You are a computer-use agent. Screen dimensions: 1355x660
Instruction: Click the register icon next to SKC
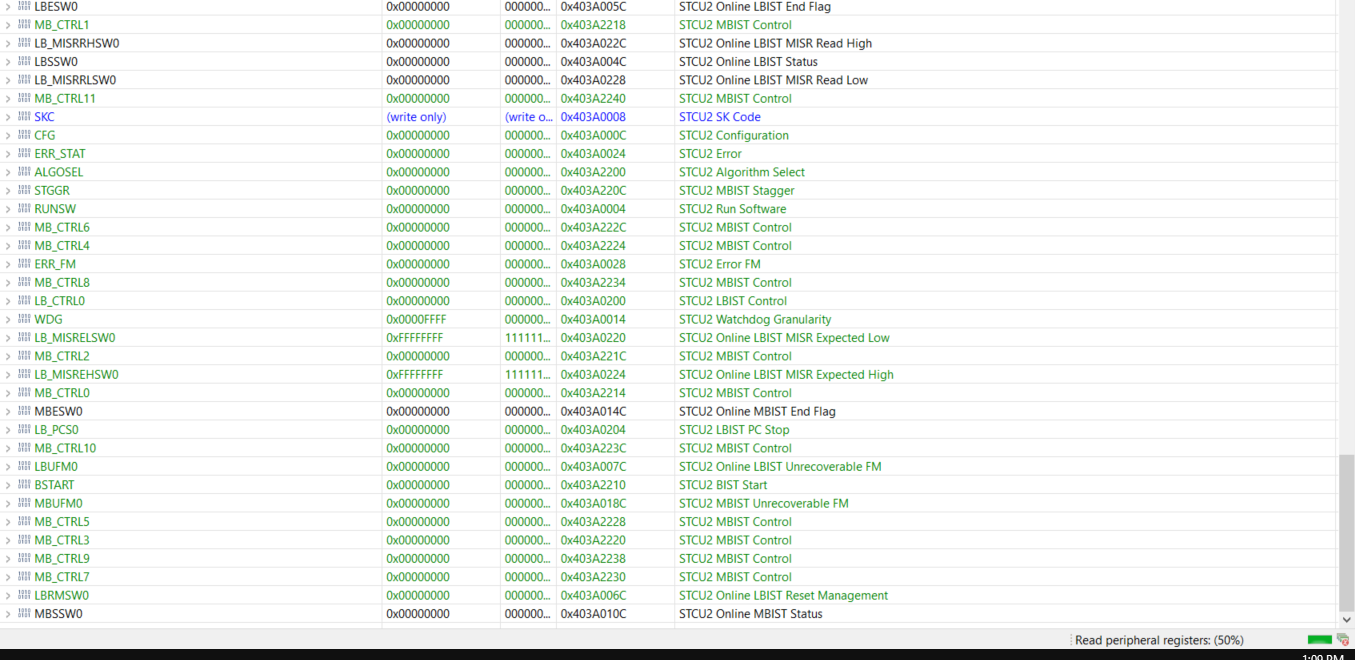24,117
